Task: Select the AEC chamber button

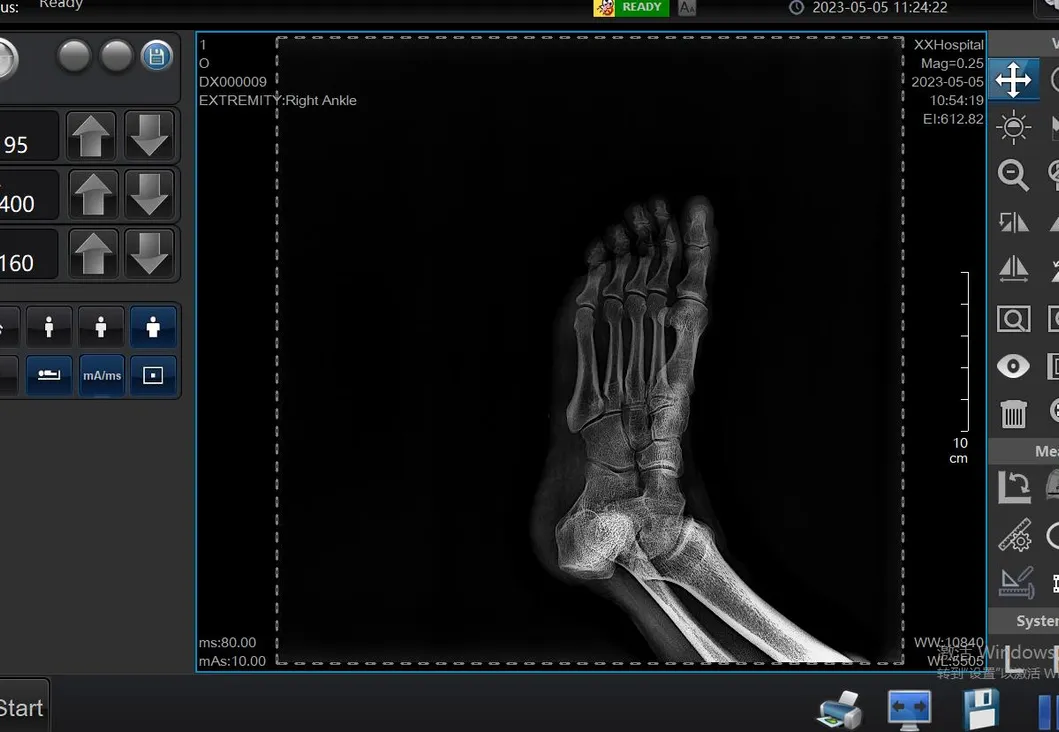Action: pyautogui.click(x=153, y=375)
